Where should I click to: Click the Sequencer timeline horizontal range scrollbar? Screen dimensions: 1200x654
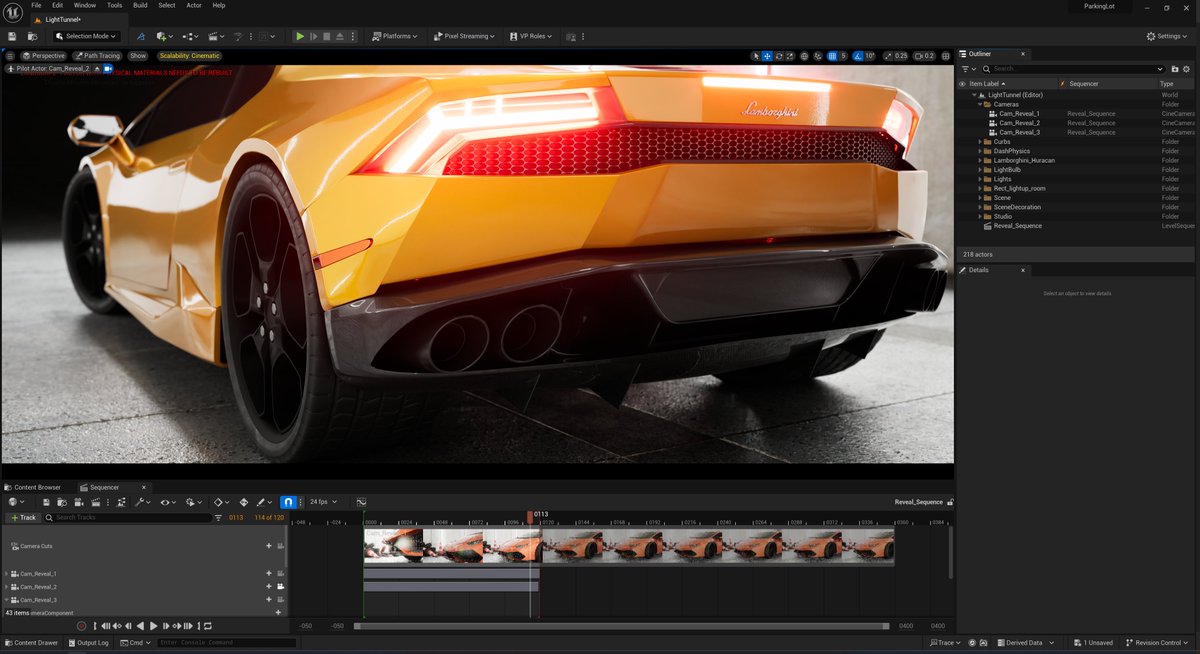tap(621, 626)
